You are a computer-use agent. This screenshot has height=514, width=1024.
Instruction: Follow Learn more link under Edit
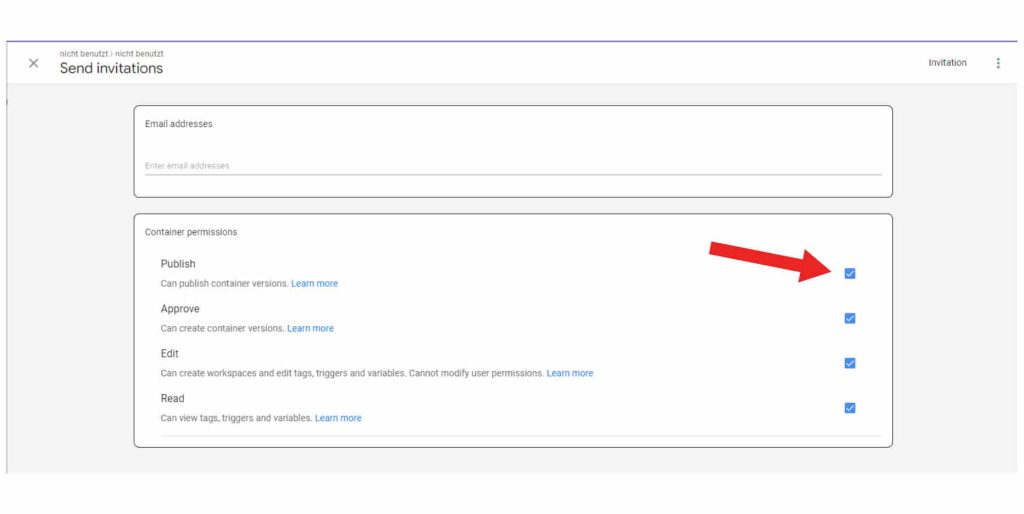pyautogui.click(x=569, y=374)
